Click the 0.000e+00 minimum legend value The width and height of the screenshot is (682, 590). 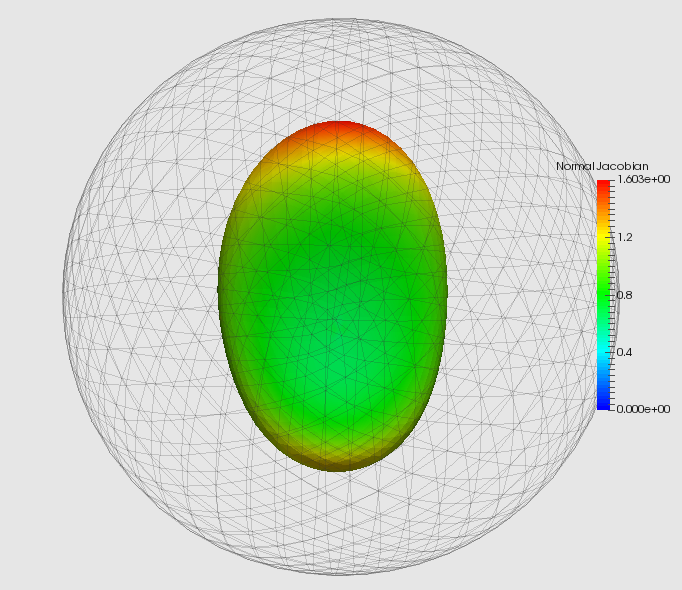click(x=643, y=409)
